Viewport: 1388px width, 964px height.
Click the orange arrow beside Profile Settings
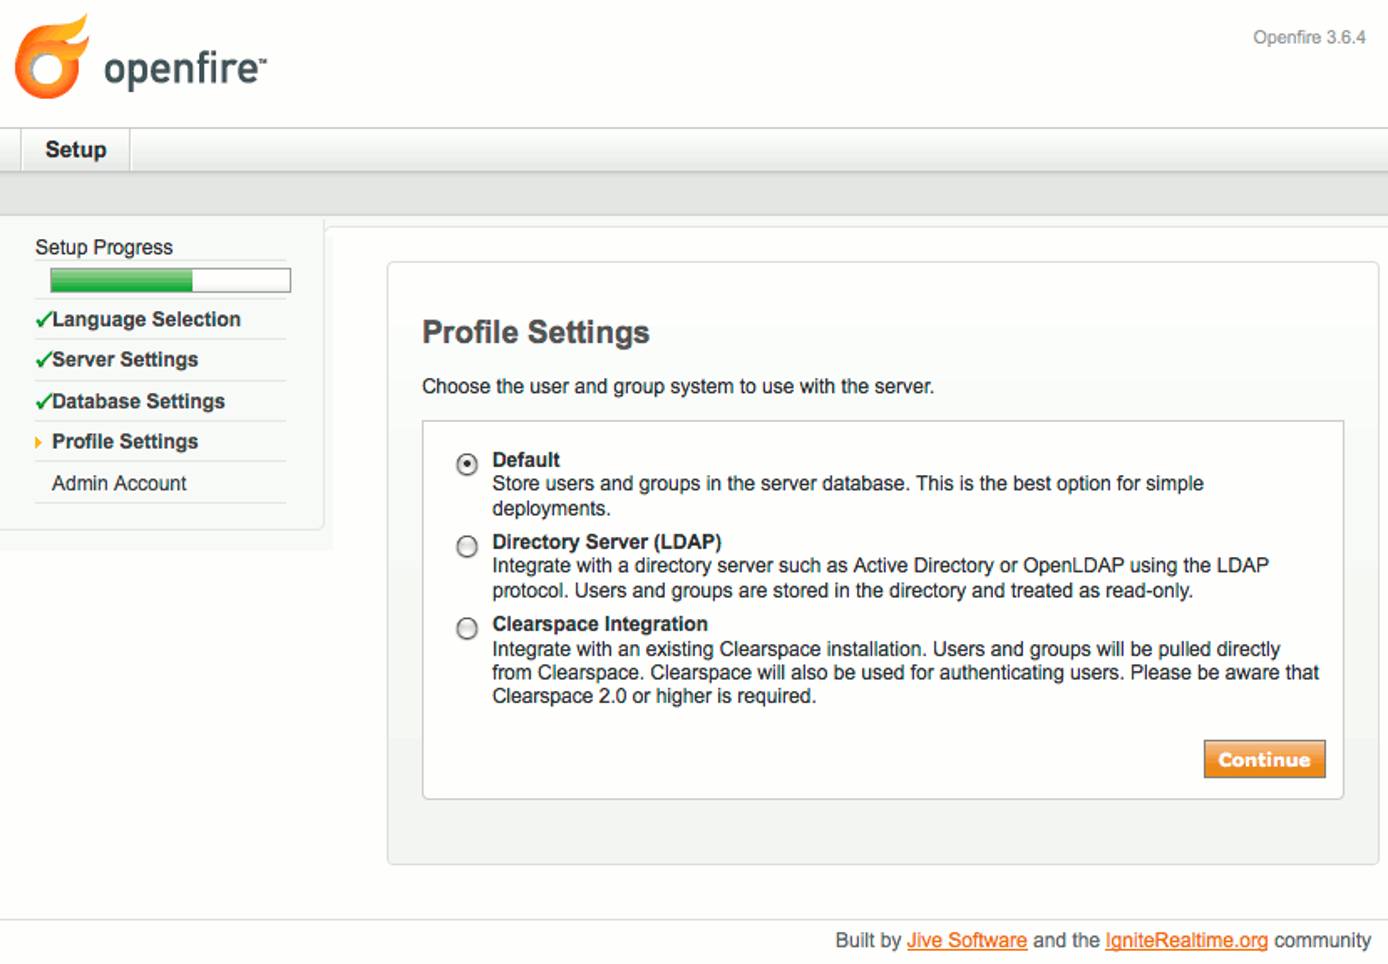(38, 441)
